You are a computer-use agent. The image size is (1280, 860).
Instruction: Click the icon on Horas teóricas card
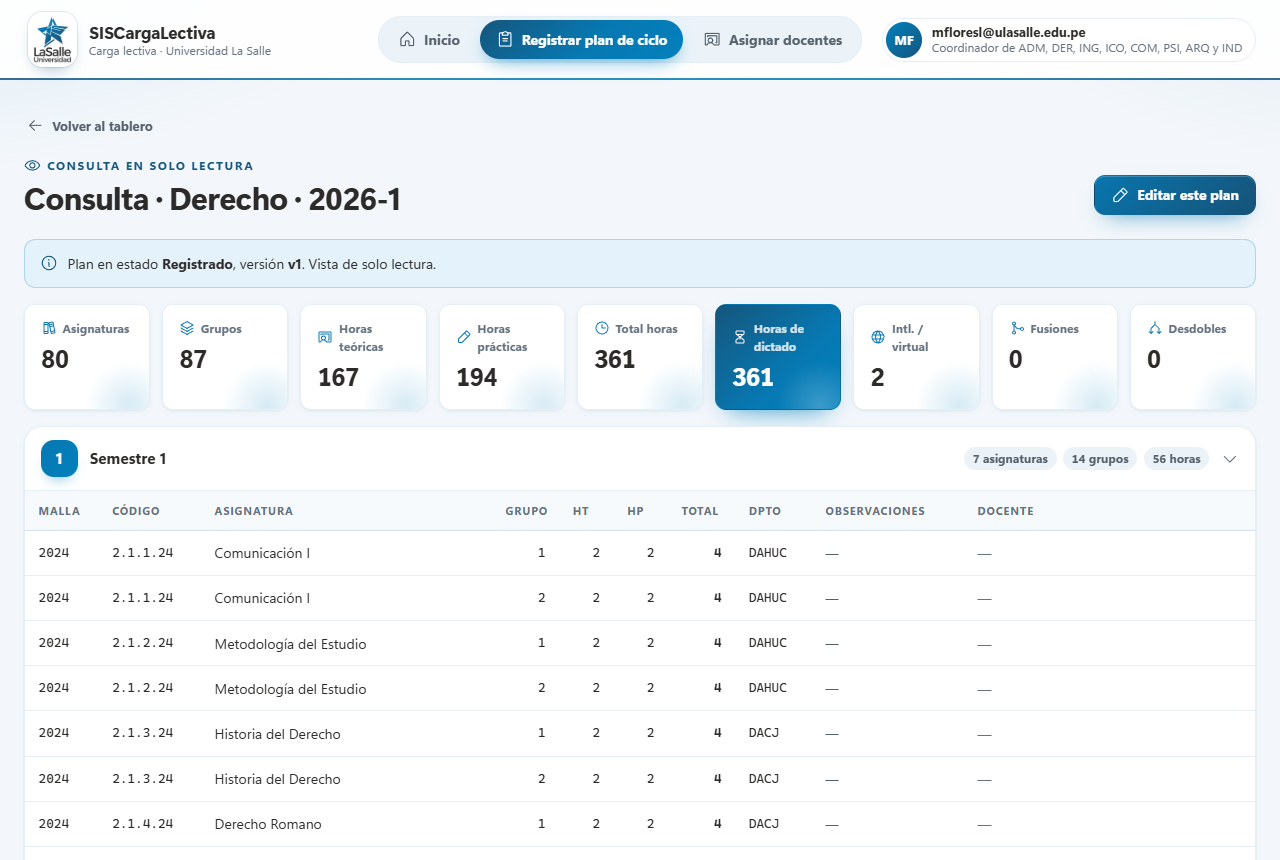click(x=325, y=337)
